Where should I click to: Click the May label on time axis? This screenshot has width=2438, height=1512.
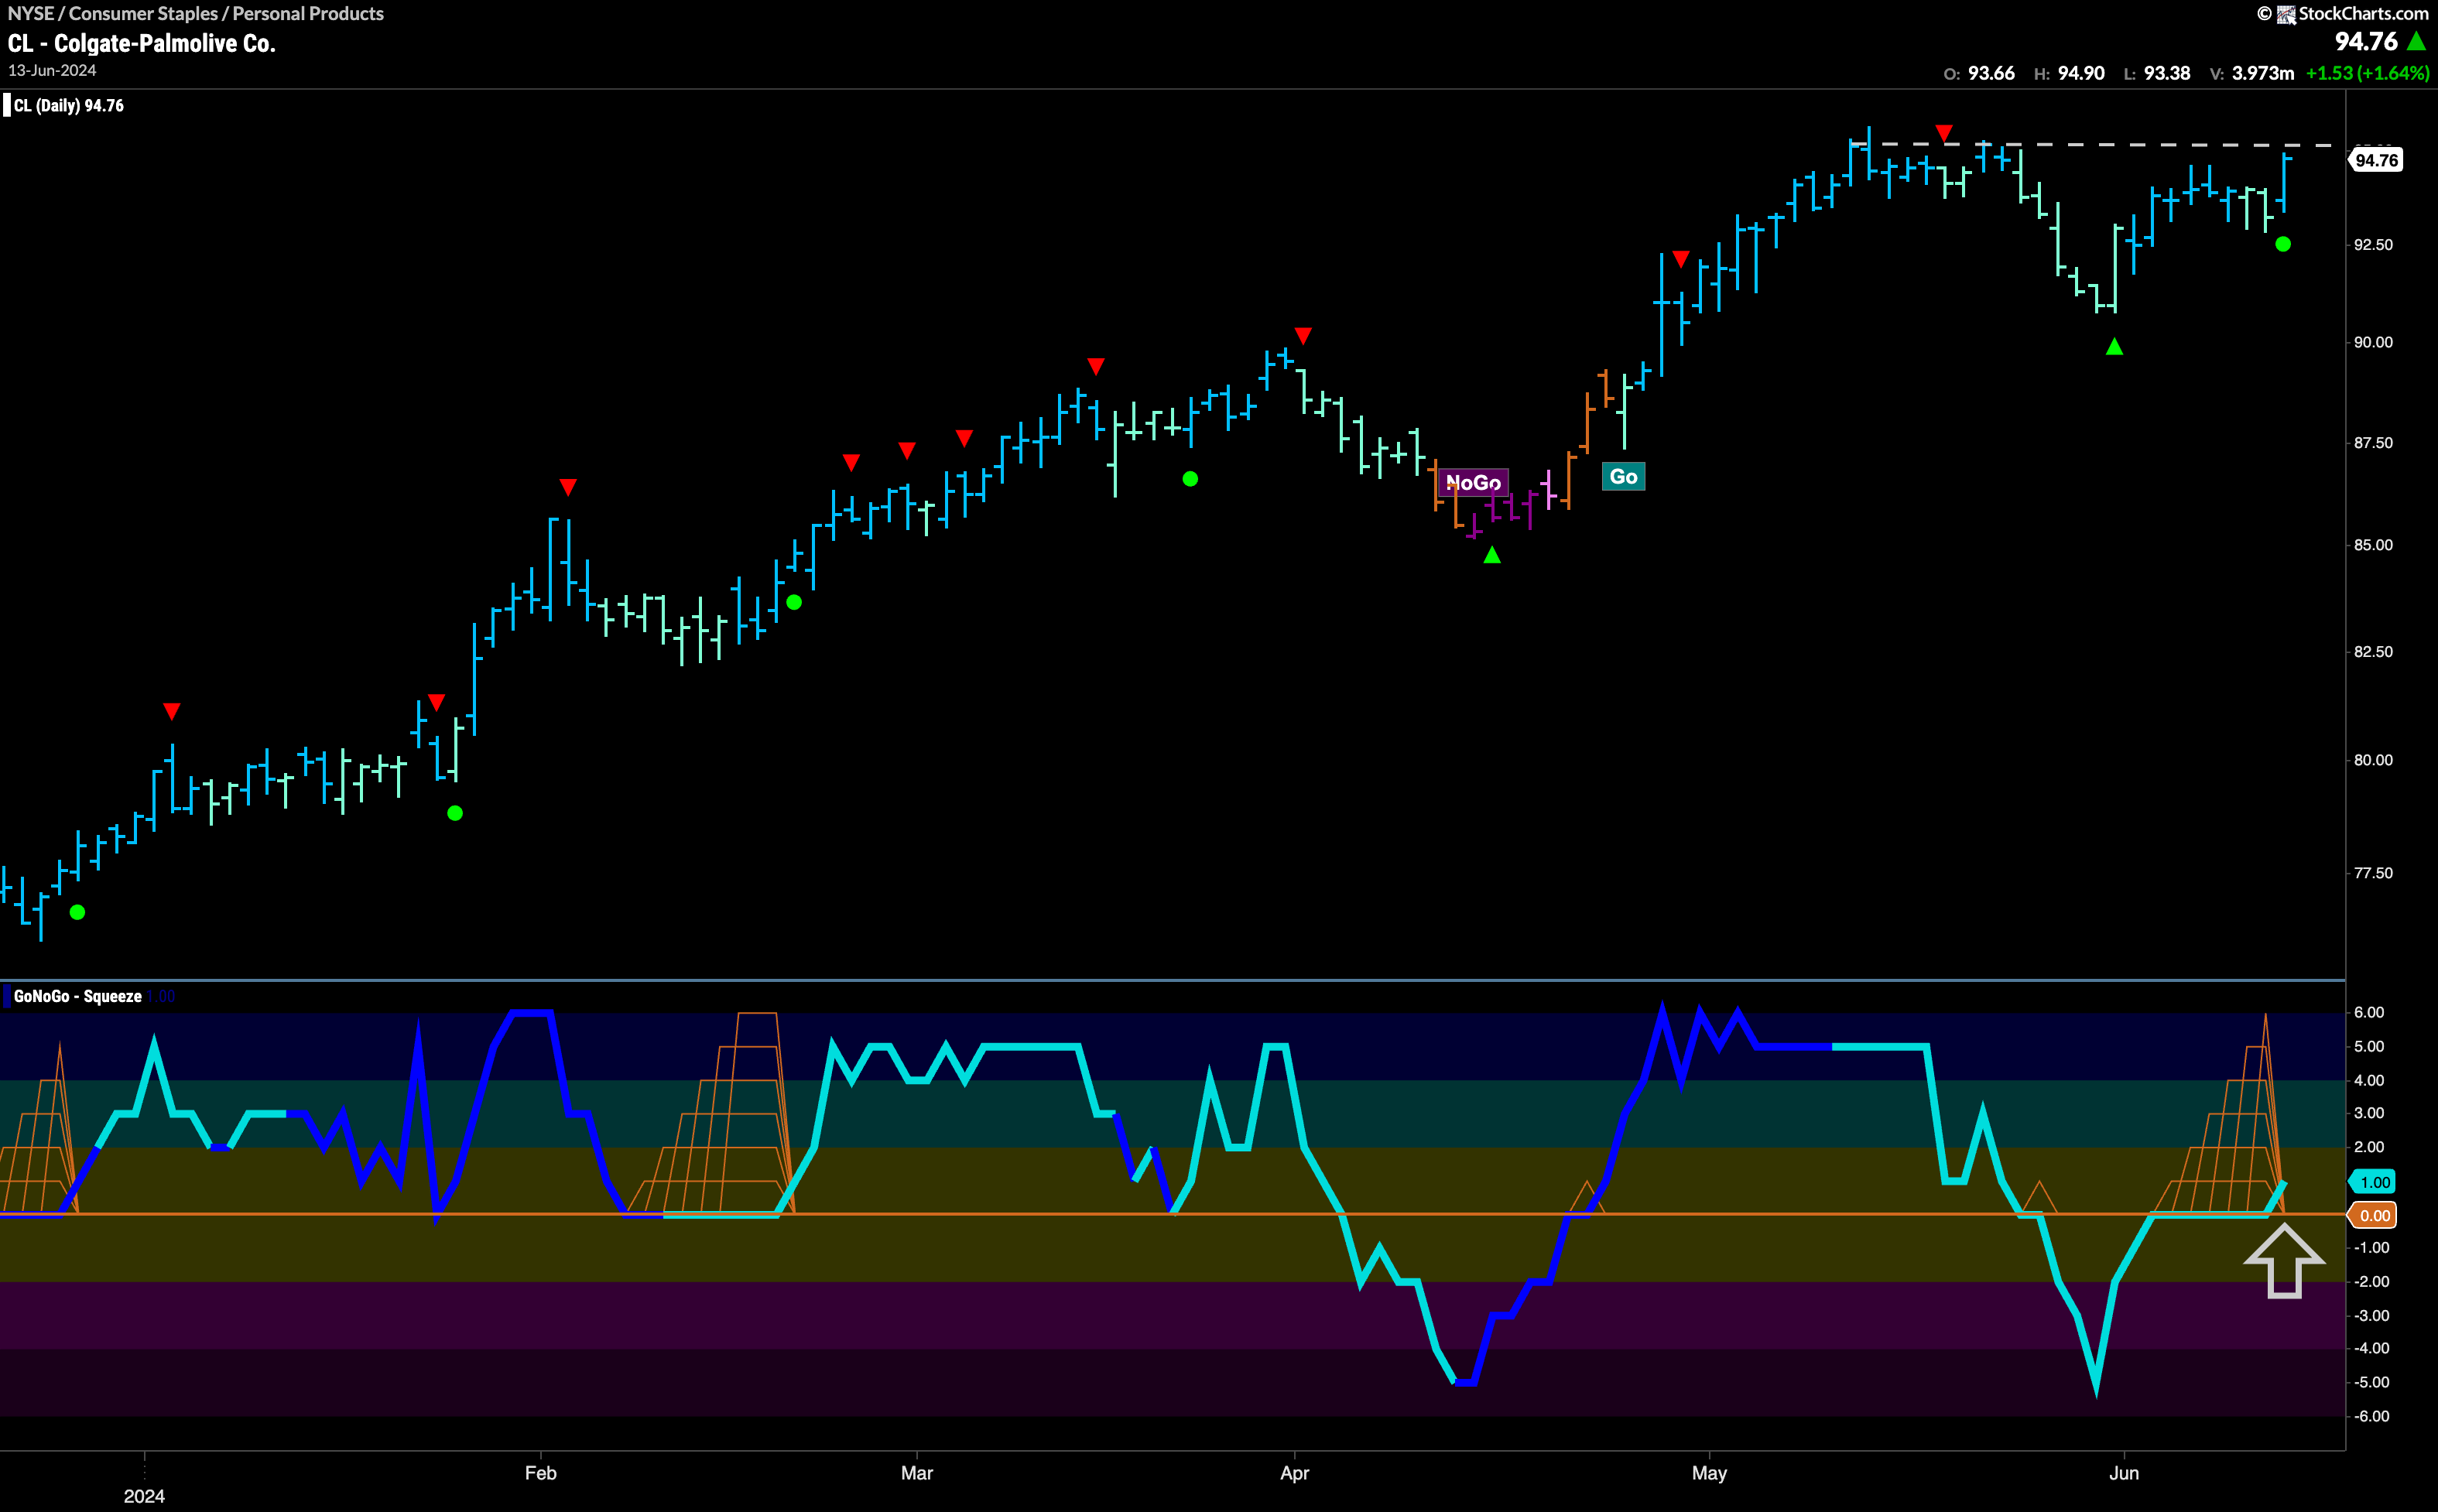(1709, 1473)
